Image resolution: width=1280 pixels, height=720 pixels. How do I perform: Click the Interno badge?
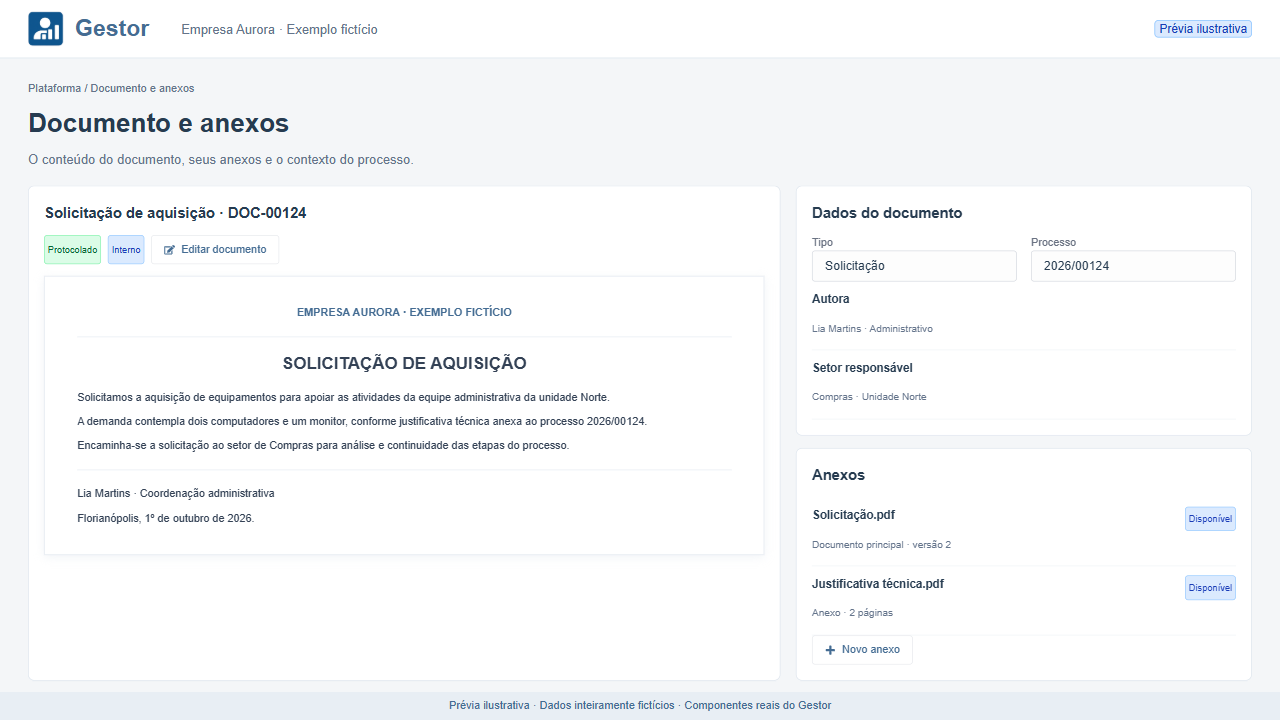tap(126, 250)
